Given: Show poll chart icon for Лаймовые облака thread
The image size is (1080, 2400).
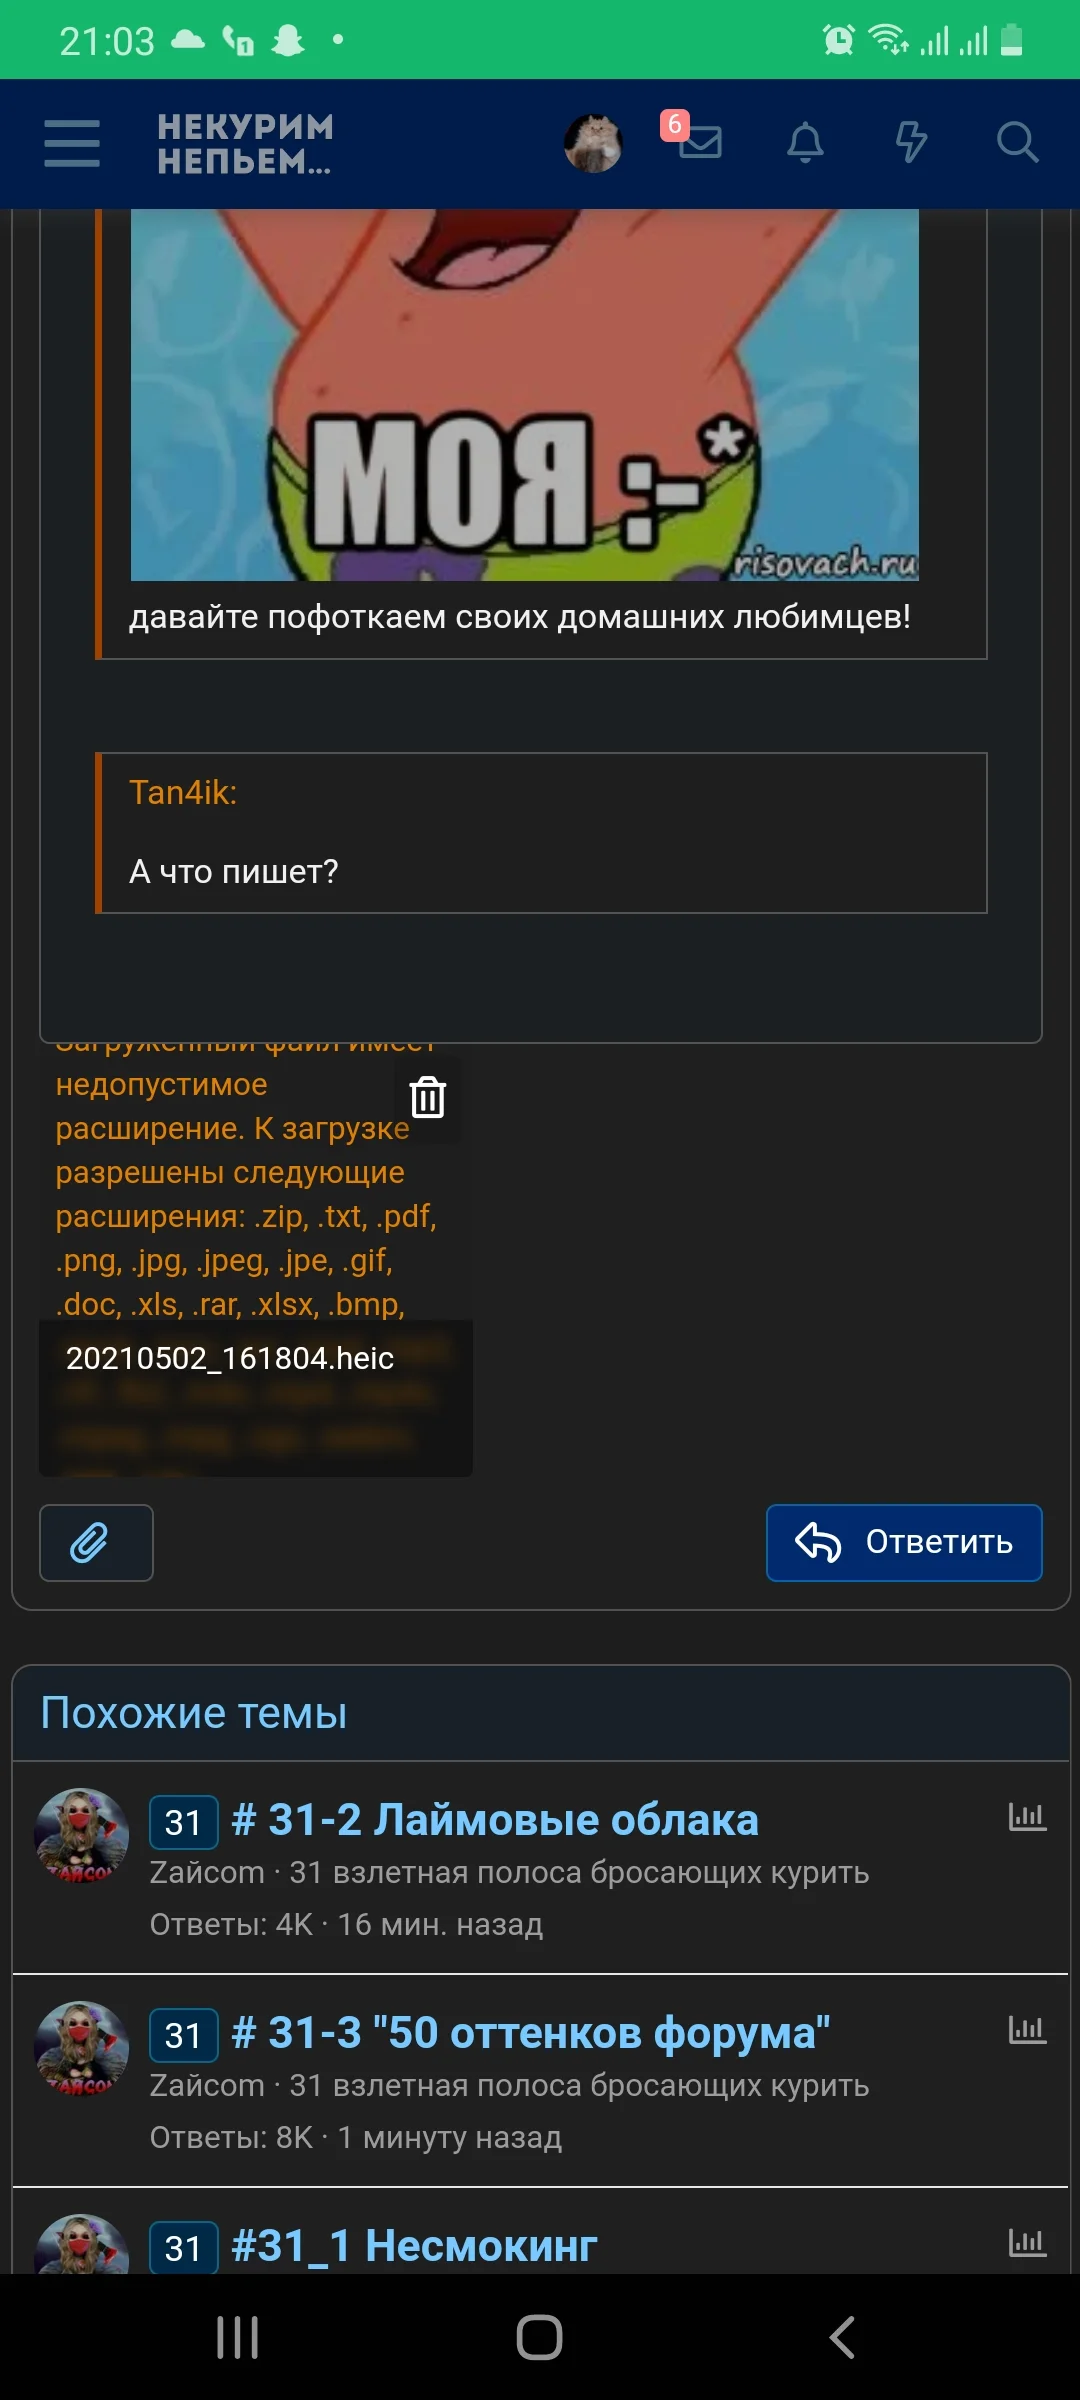Looking at the screenshot, I should click(1027, 1816).
